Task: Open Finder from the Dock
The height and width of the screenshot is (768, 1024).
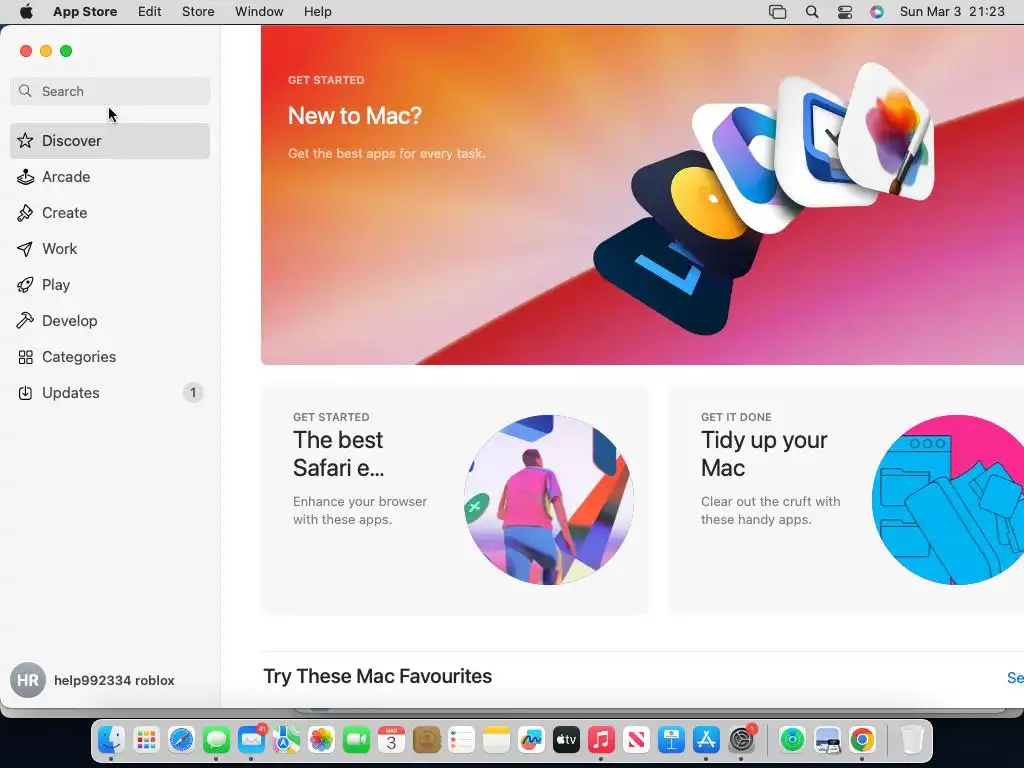Action: (x=111, y=740)
